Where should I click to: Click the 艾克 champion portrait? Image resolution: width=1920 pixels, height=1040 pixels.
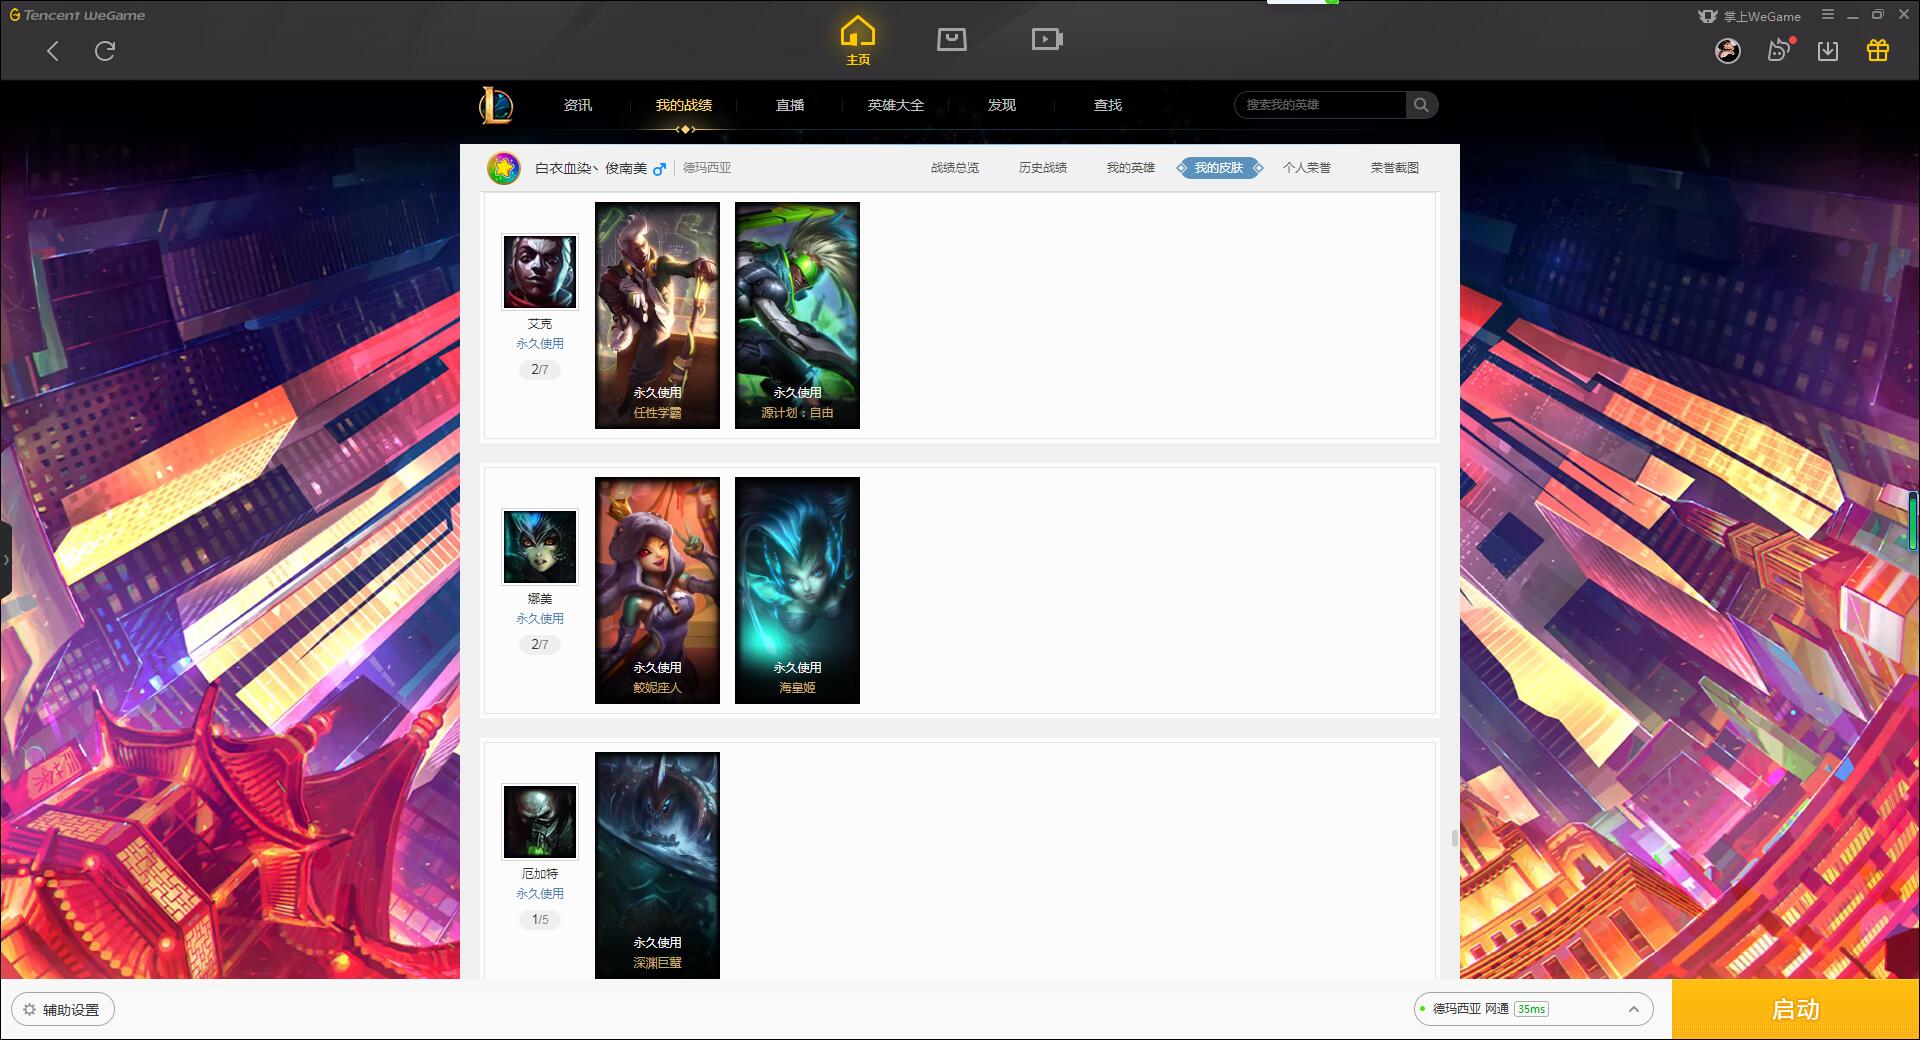[x=540, y=272]
